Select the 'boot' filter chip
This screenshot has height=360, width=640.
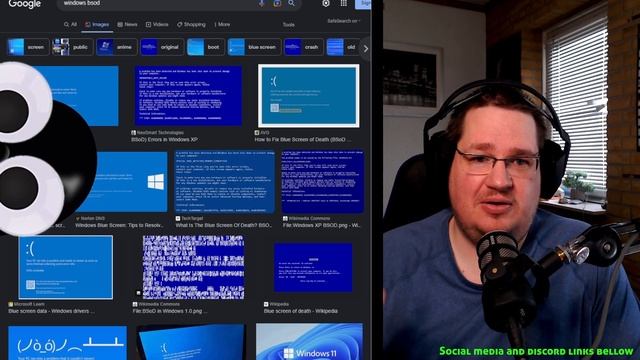coord(206,47)
